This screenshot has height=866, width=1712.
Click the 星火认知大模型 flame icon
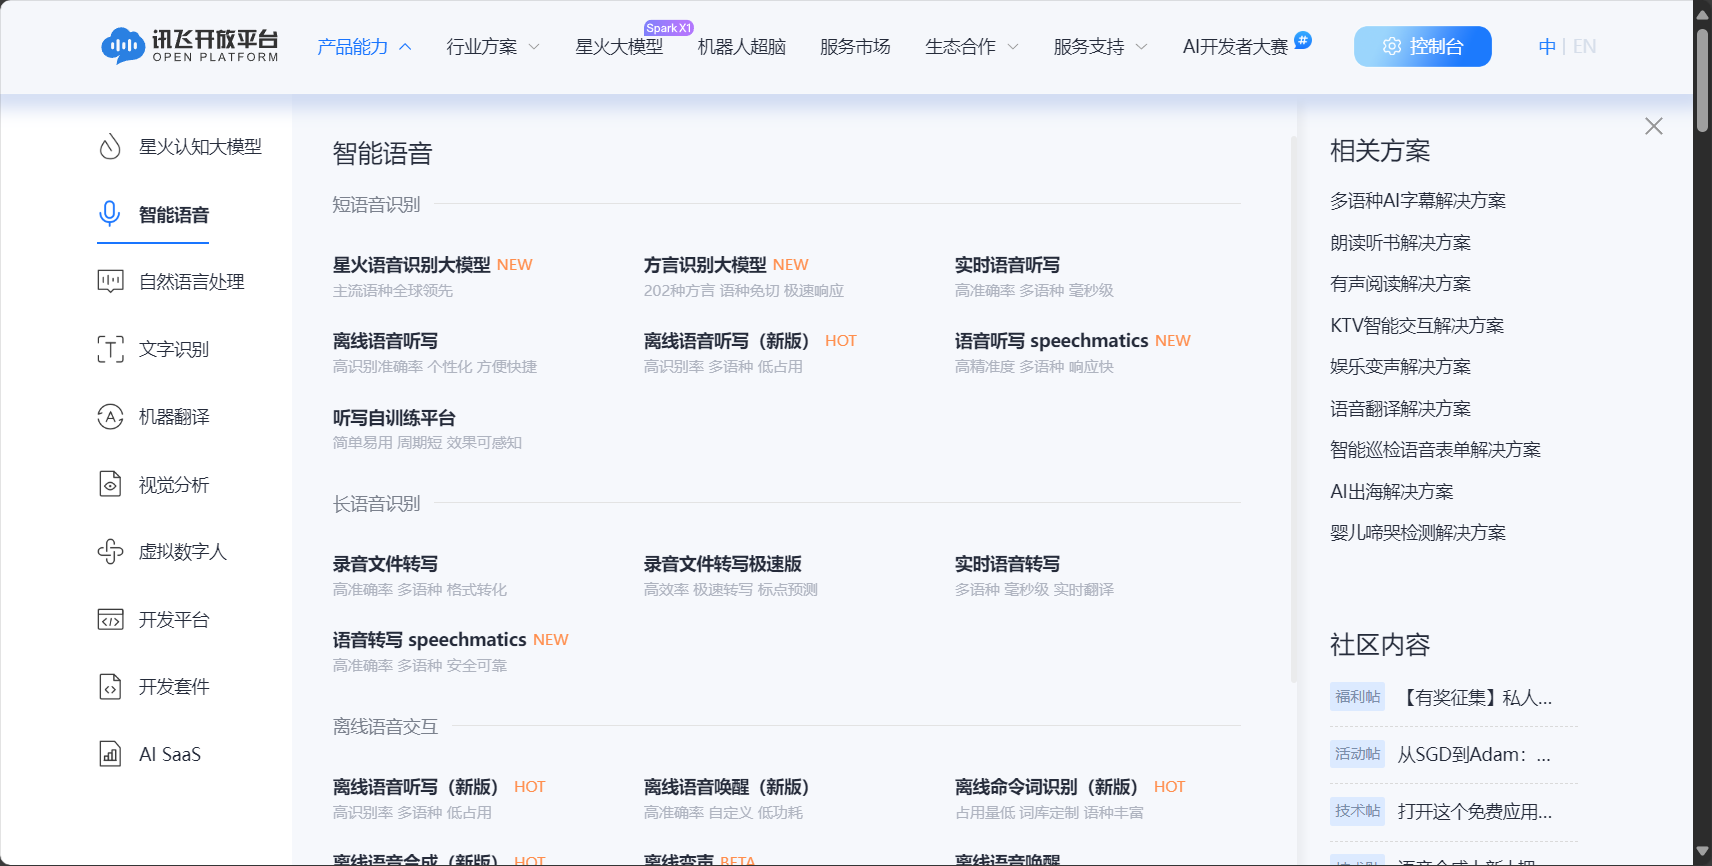(x=110, y=147)
